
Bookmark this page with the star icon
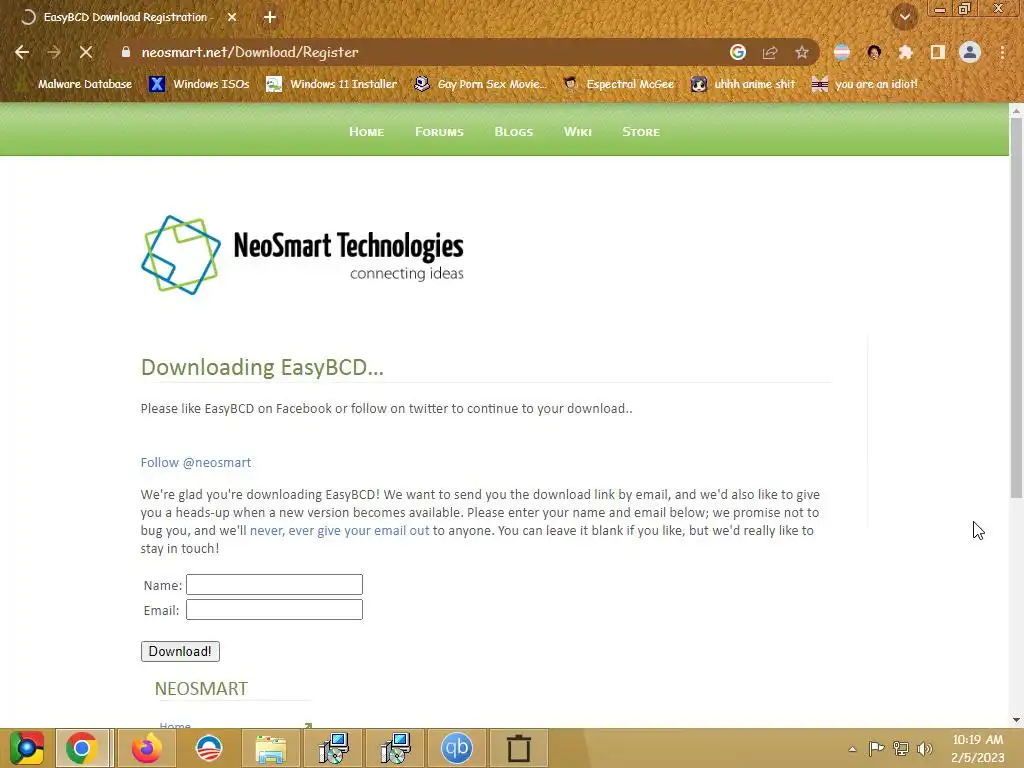coord(802,52)
